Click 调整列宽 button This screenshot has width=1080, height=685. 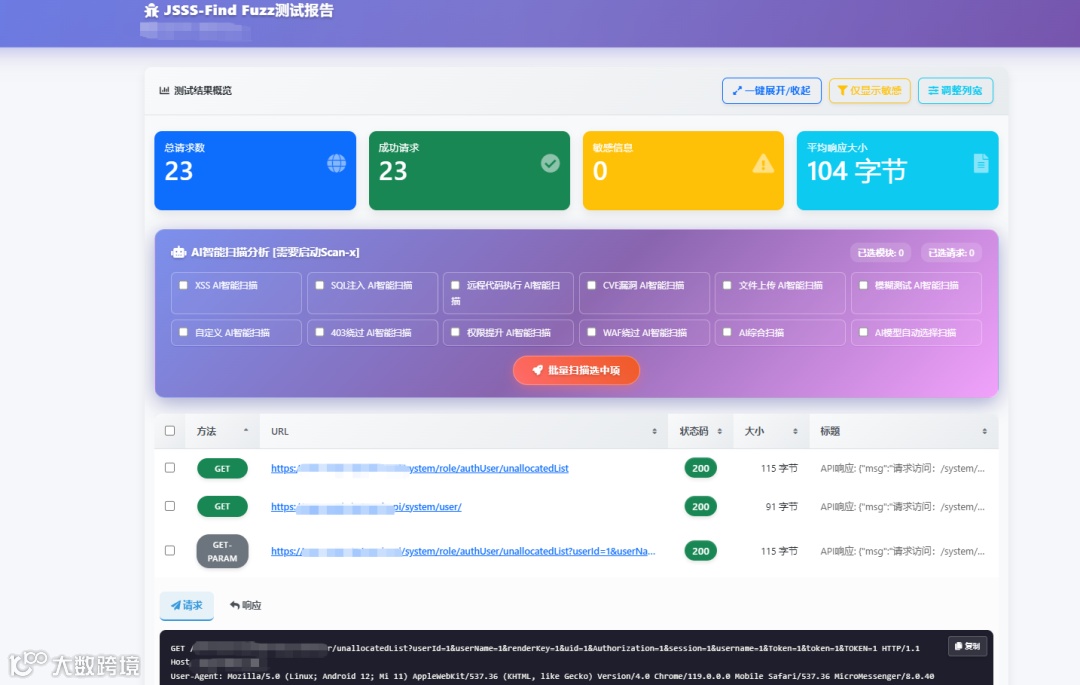(x=955, y=90)
